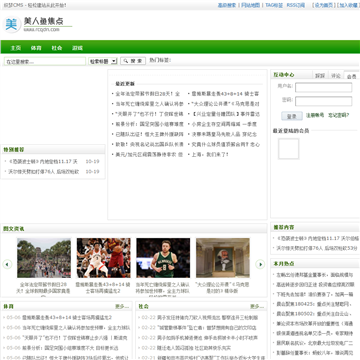Switch to the 踩踩 tab in 互动中心
Image resolution: width=360 pixels, height=360 pixels.
click(320, 76)
